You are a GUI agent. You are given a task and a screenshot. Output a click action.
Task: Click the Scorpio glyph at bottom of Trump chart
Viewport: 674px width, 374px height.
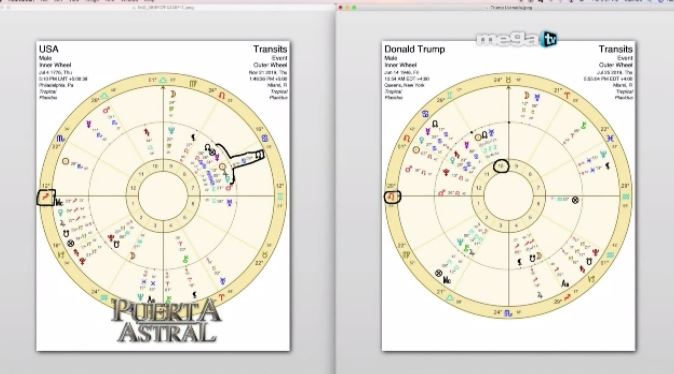coord(508,313)
